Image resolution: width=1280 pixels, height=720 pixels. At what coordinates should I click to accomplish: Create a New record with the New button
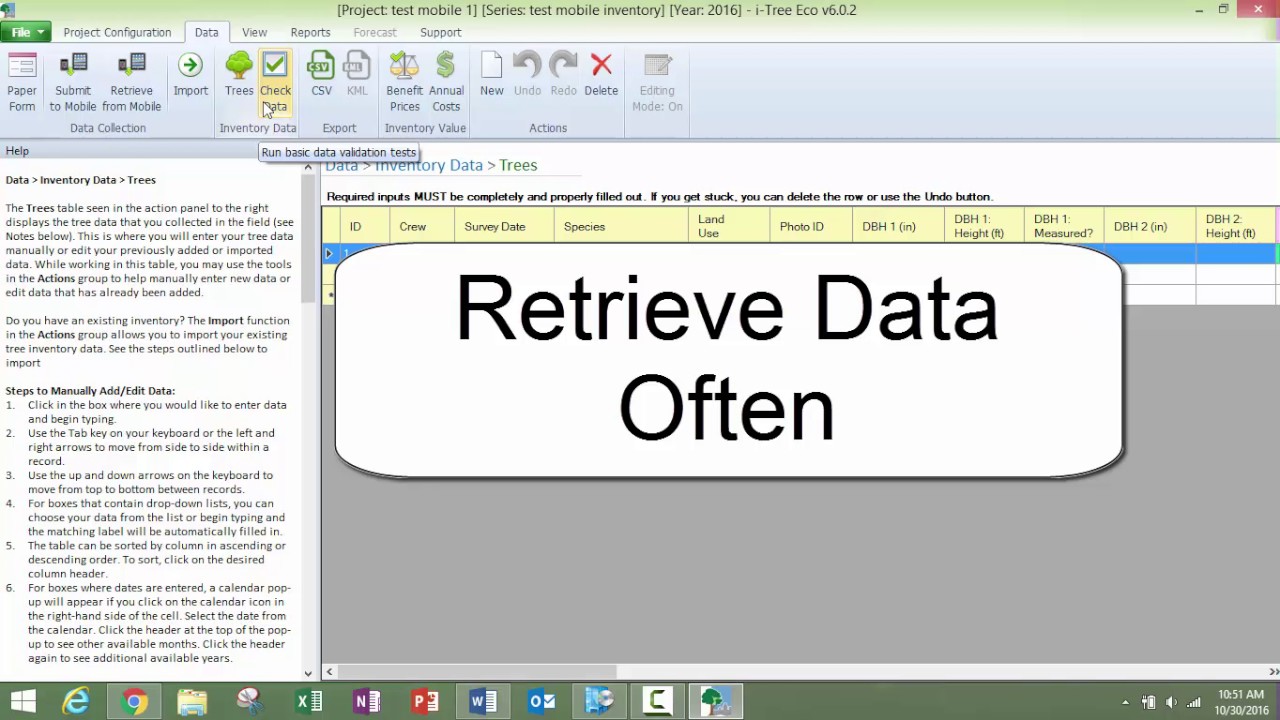(491, 75)
